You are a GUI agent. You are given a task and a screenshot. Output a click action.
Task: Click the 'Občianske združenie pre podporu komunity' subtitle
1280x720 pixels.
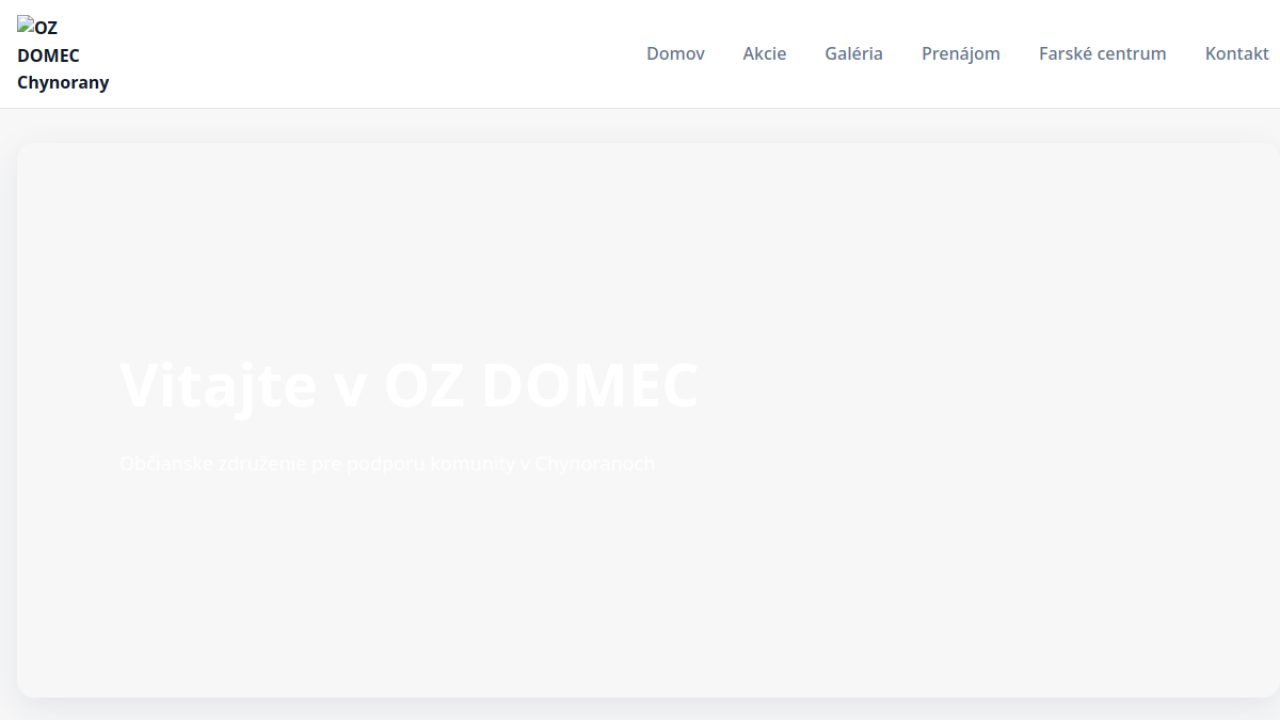pos(387,464)
